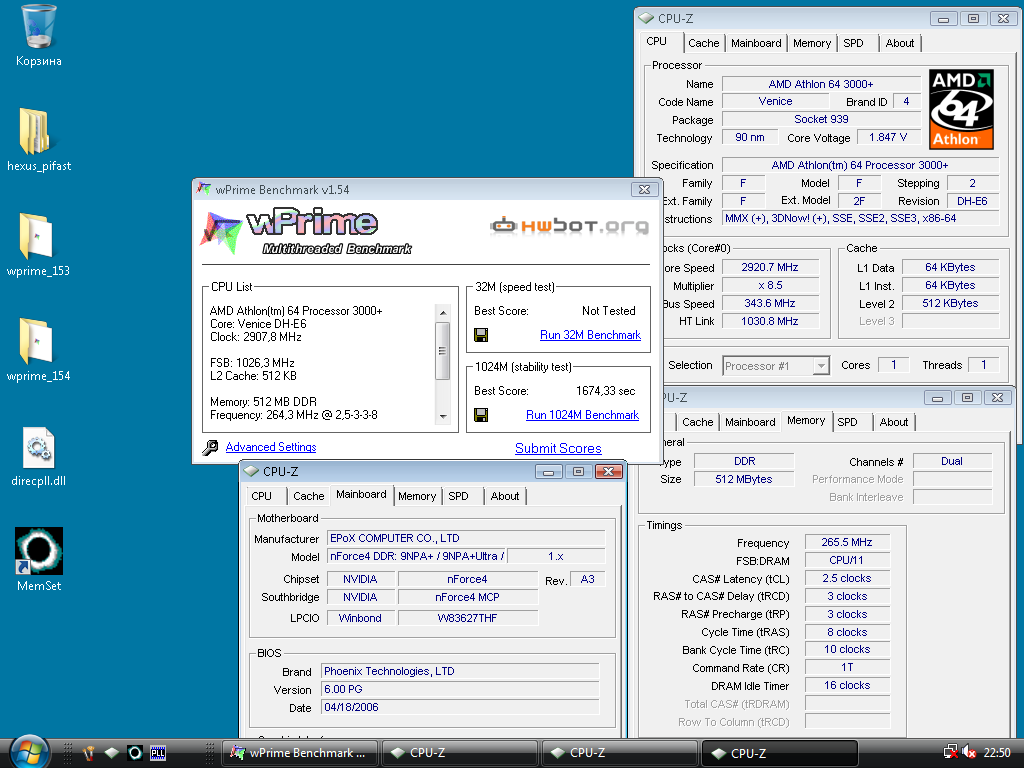Click the Core Speed 2920.7 MHz value
Screen dimensions: 1024x768
coord(770,267)
